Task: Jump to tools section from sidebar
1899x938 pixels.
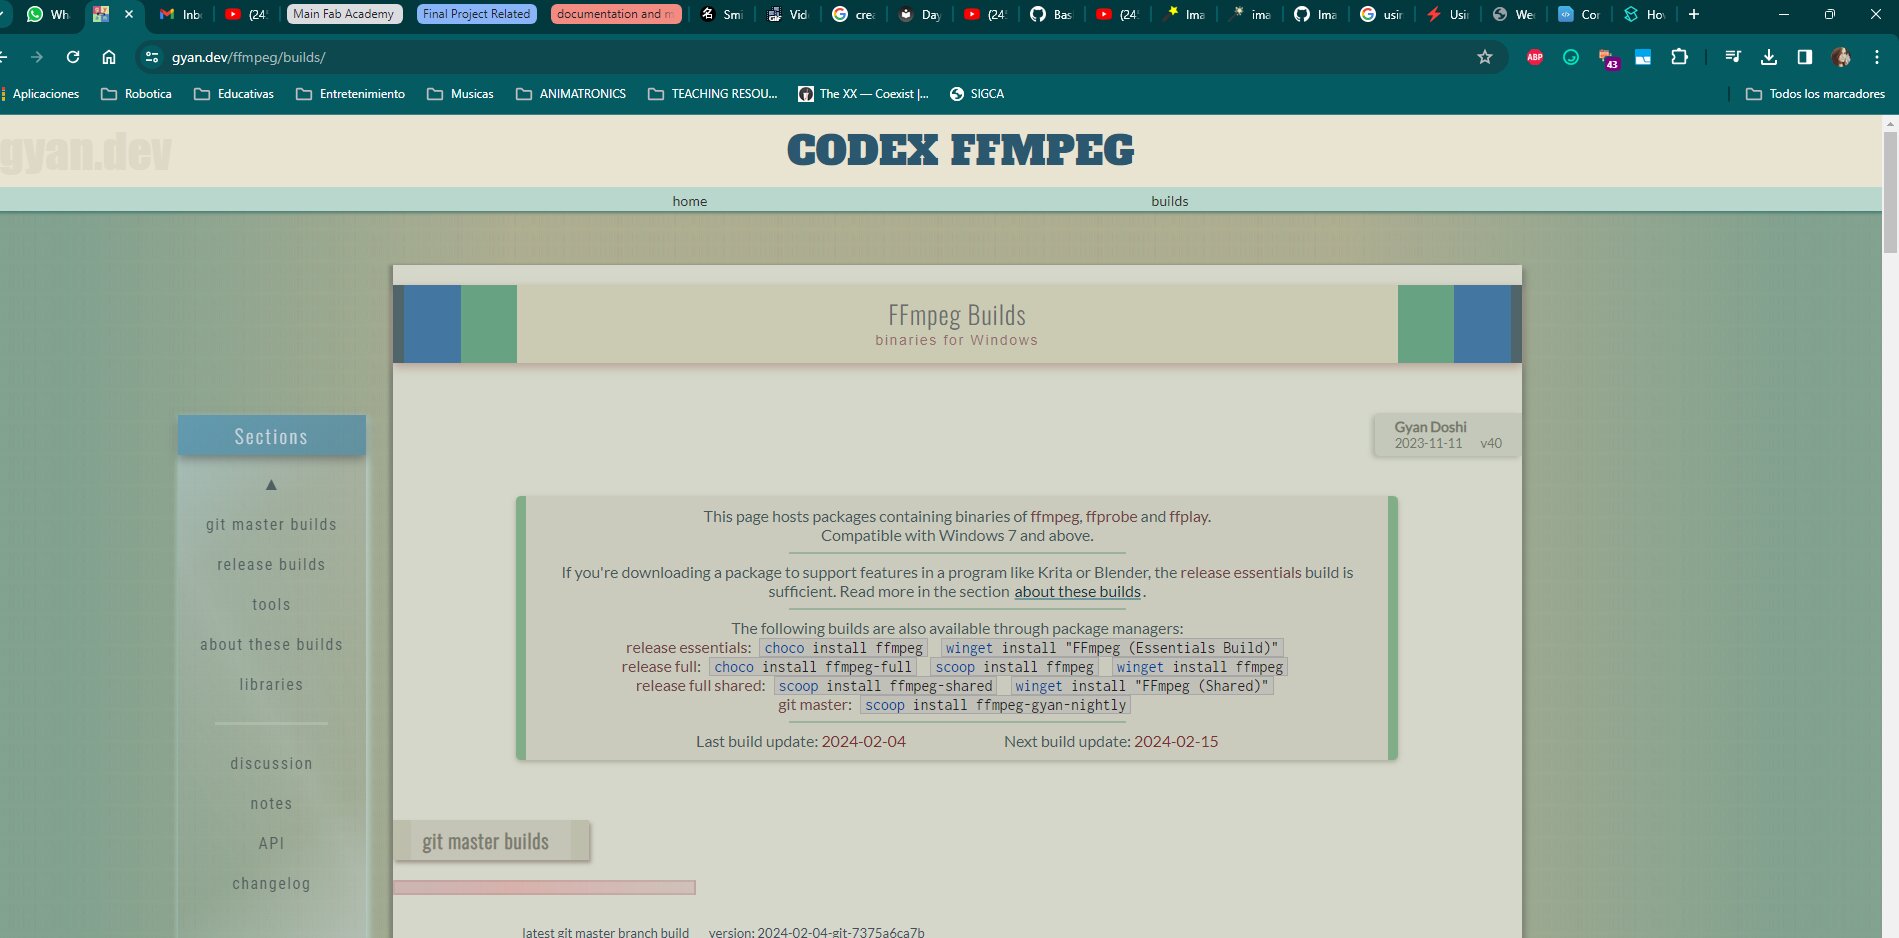Action: (x=271, y=605)
